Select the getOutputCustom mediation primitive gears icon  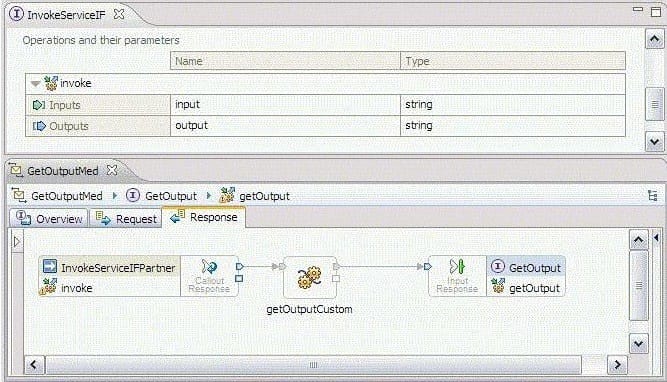coord(309,277)
